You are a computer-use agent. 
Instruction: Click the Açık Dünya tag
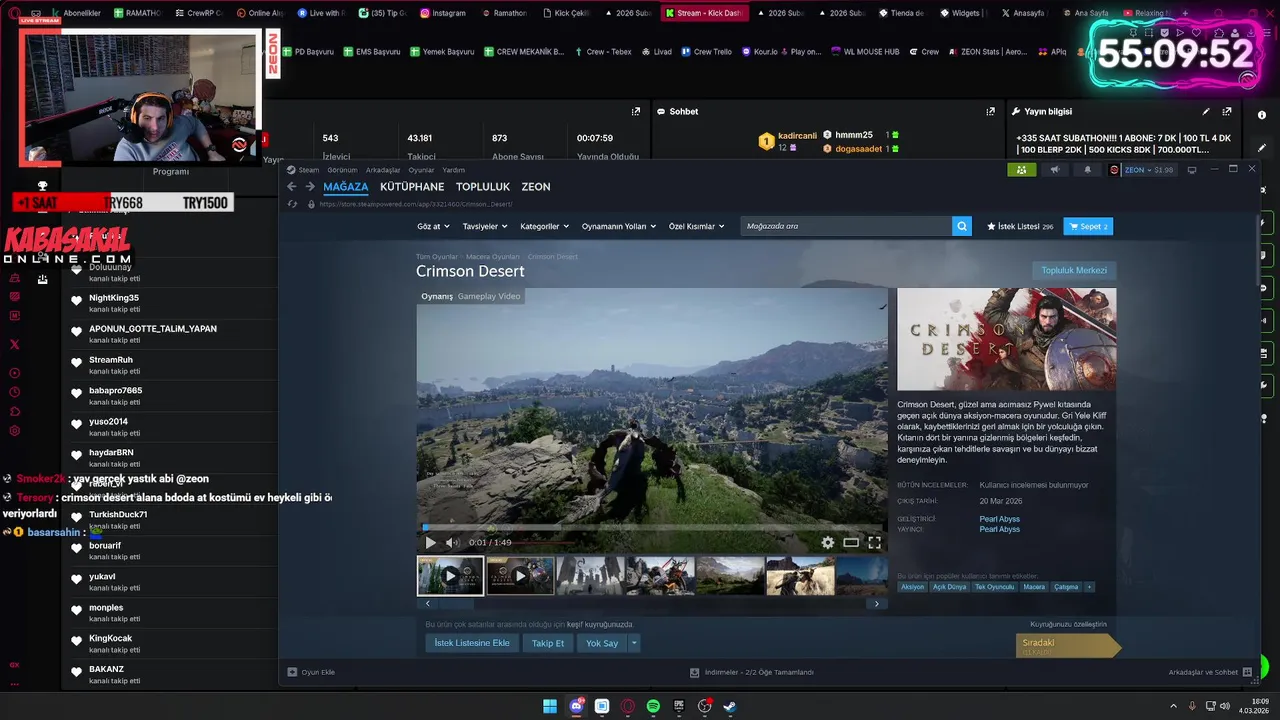point(950,587)
